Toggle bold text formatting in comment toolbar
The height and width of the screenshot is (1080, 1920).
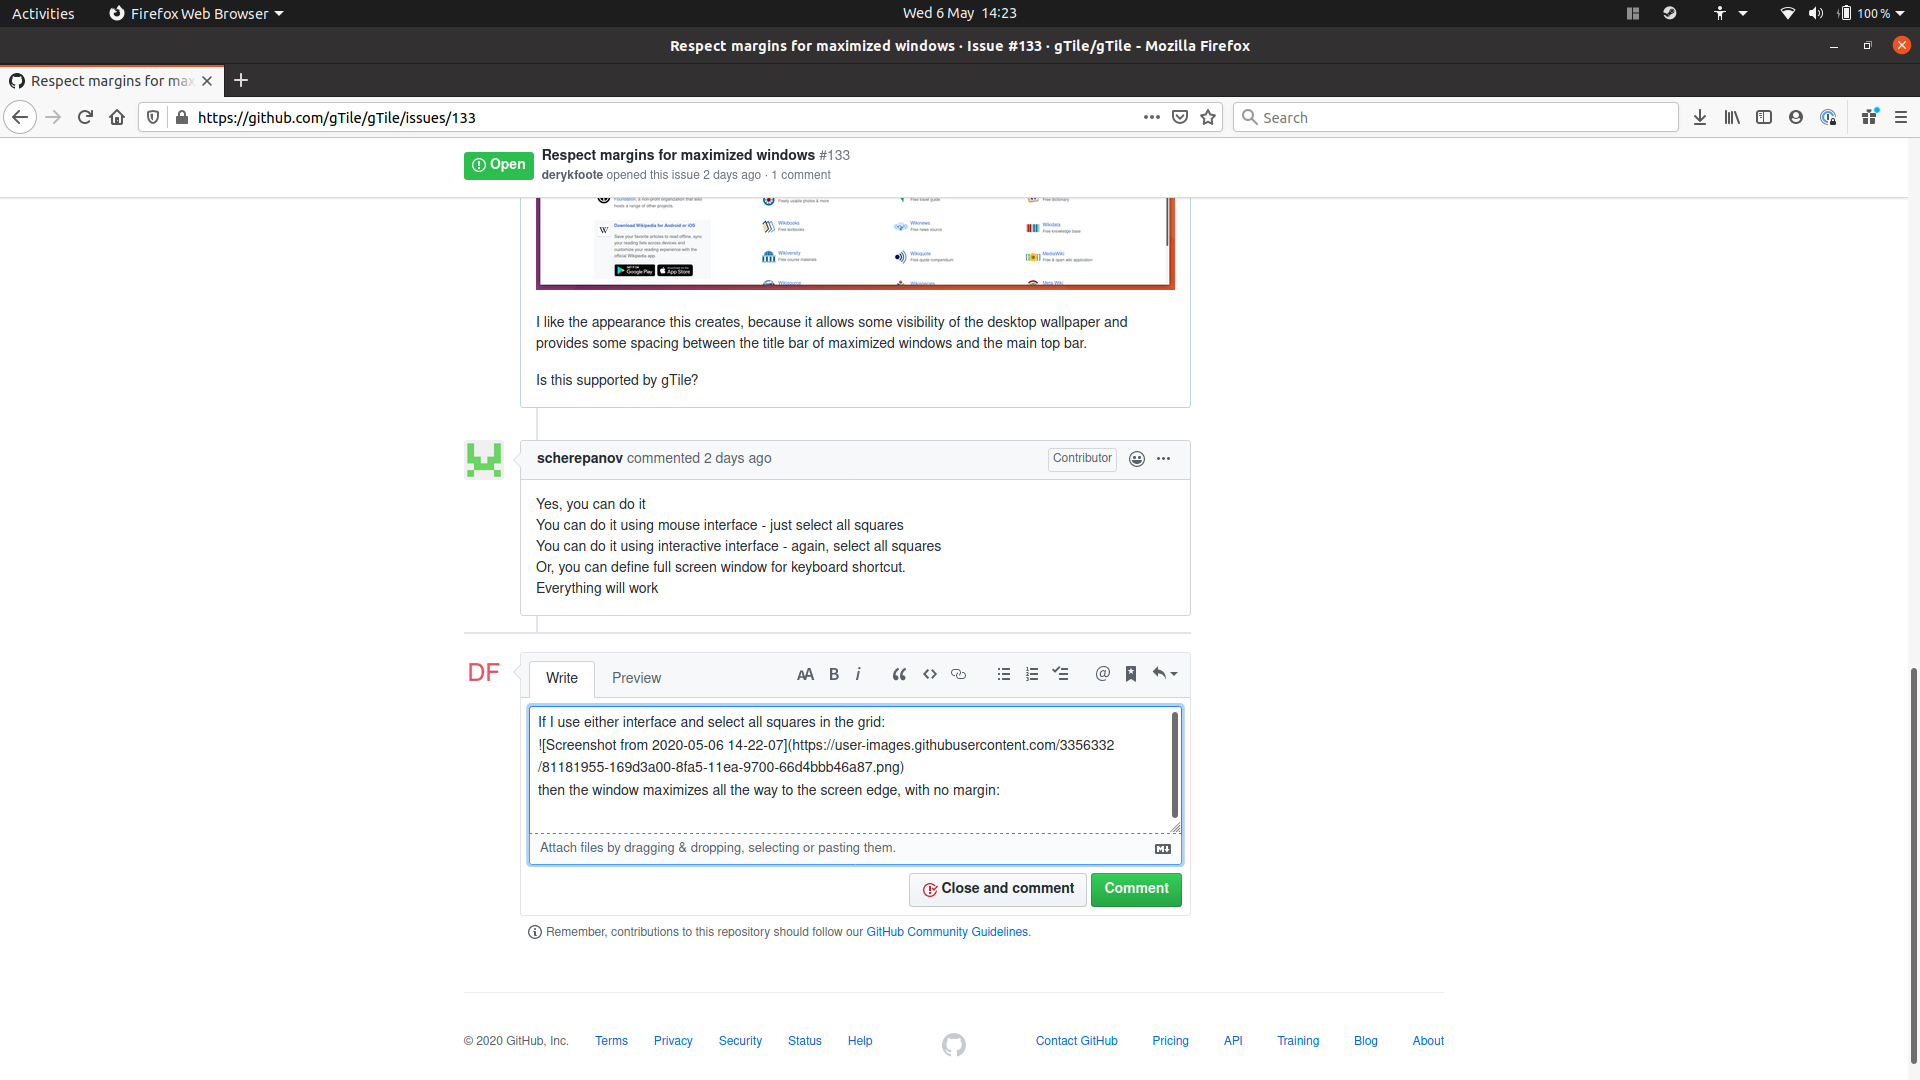[x=834, y=675]
